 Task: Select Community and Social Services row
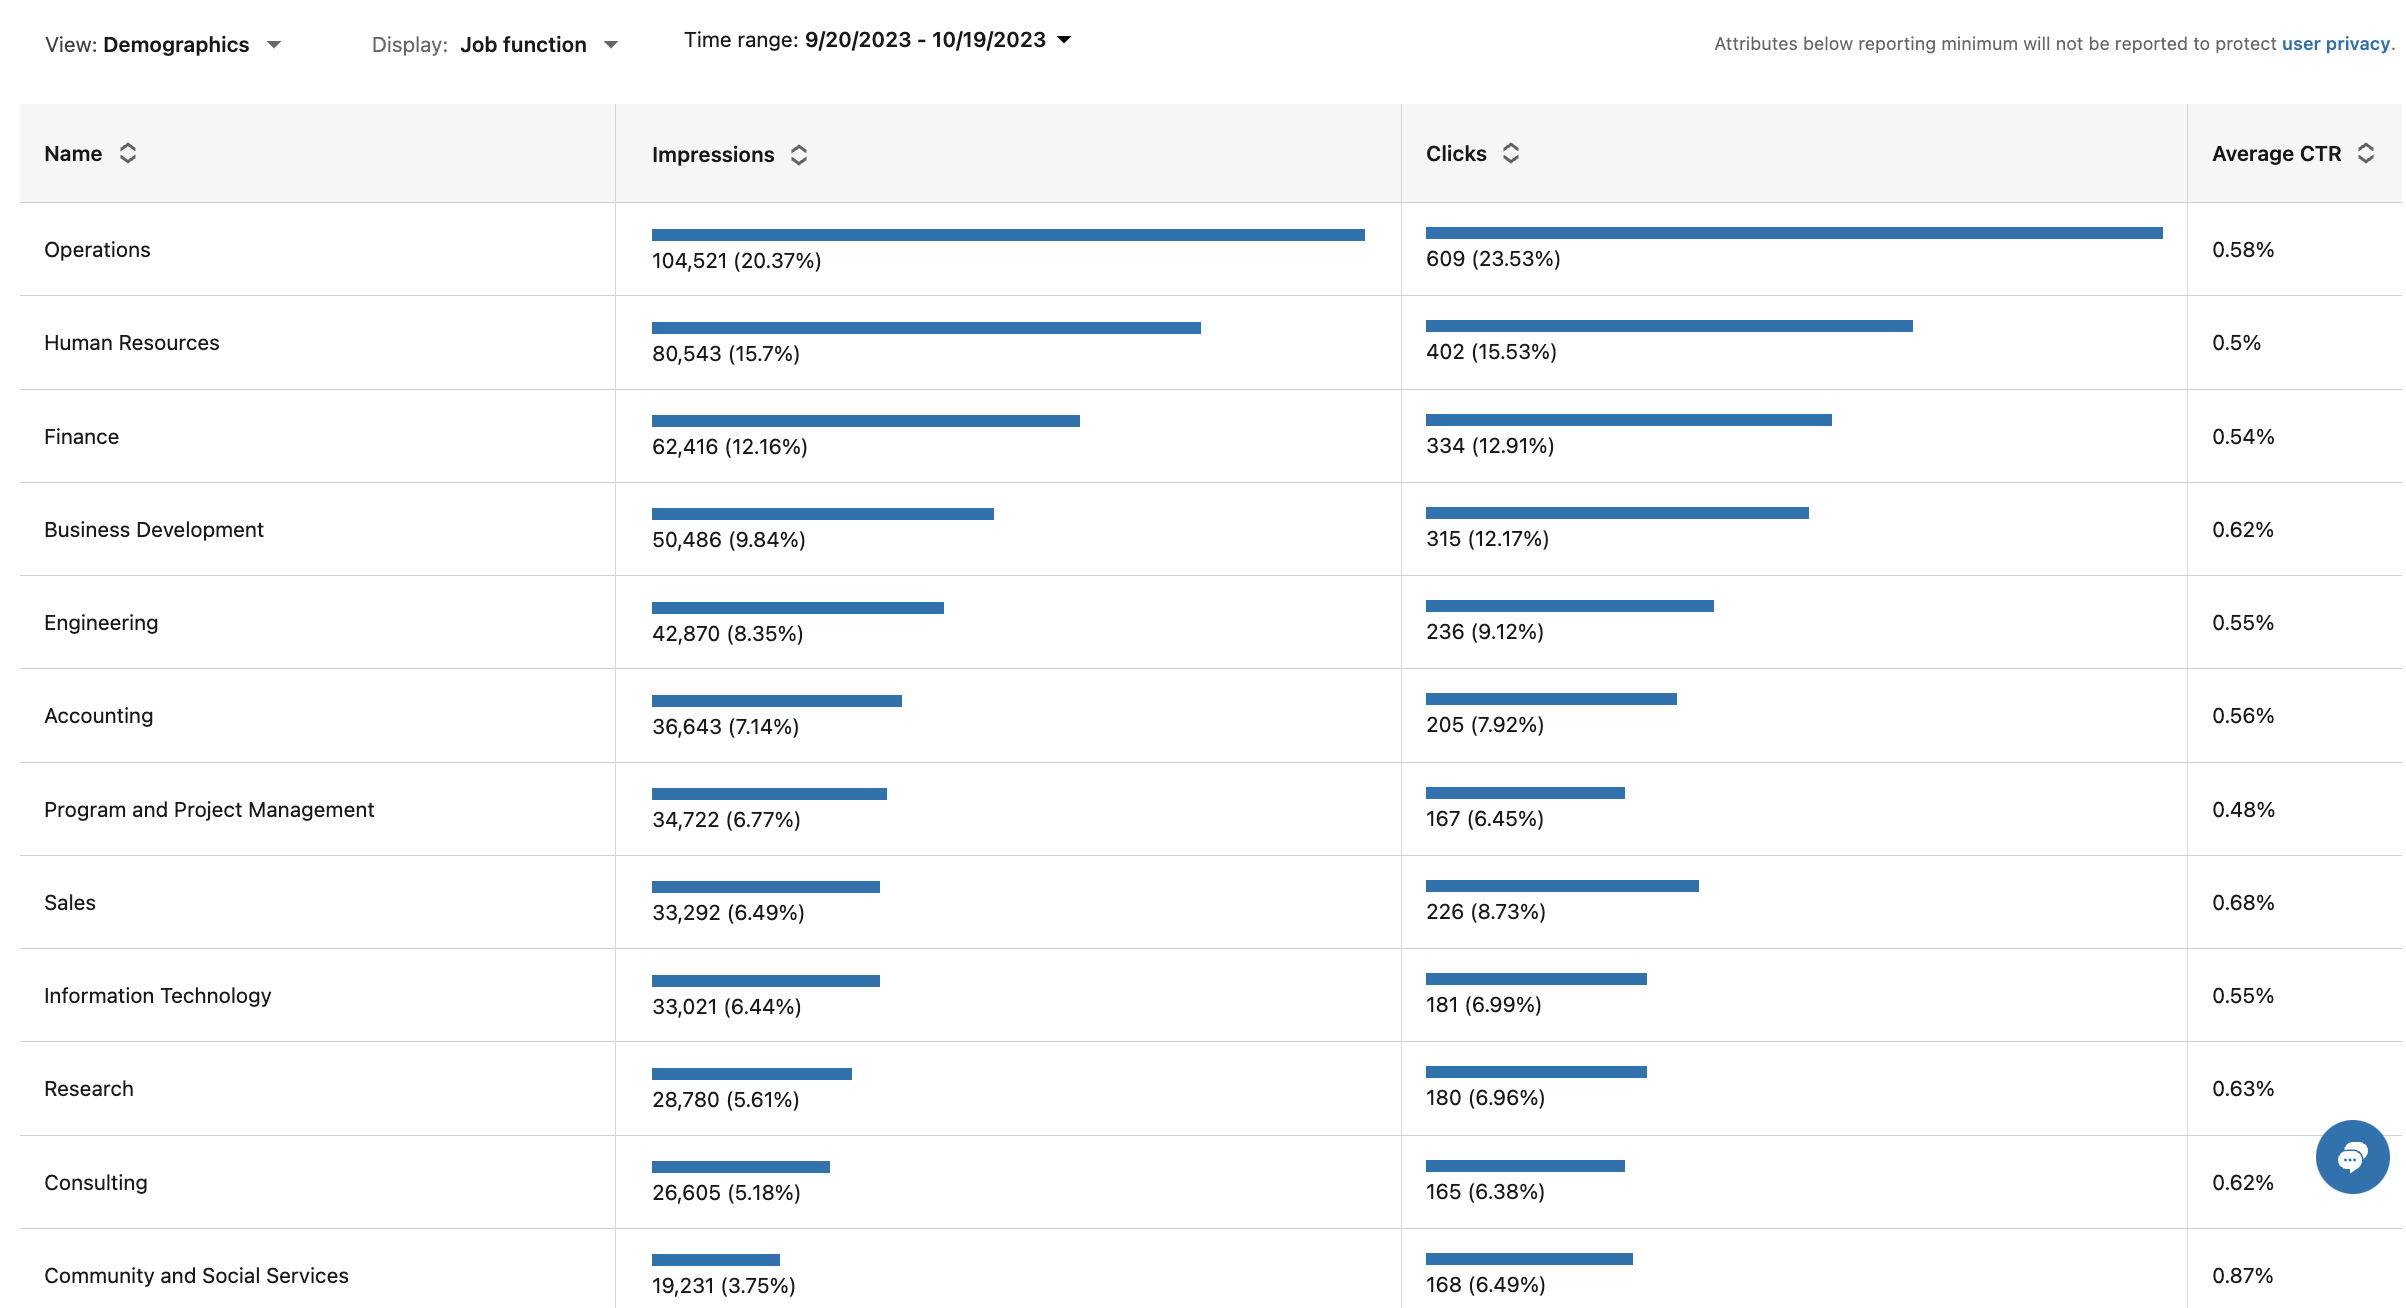pos(196,1276)
